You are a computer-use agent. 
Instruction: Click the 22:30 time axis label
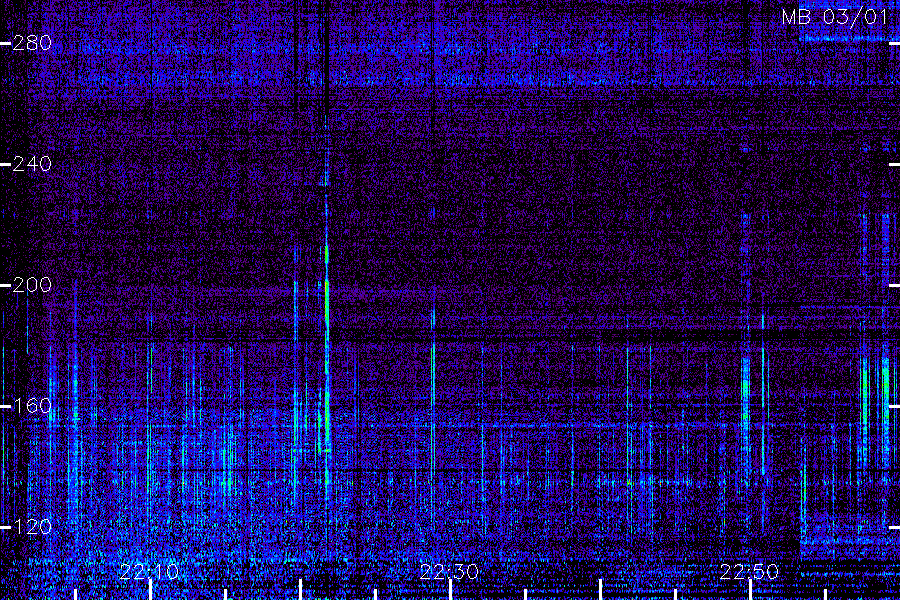(x=449, y=572)
